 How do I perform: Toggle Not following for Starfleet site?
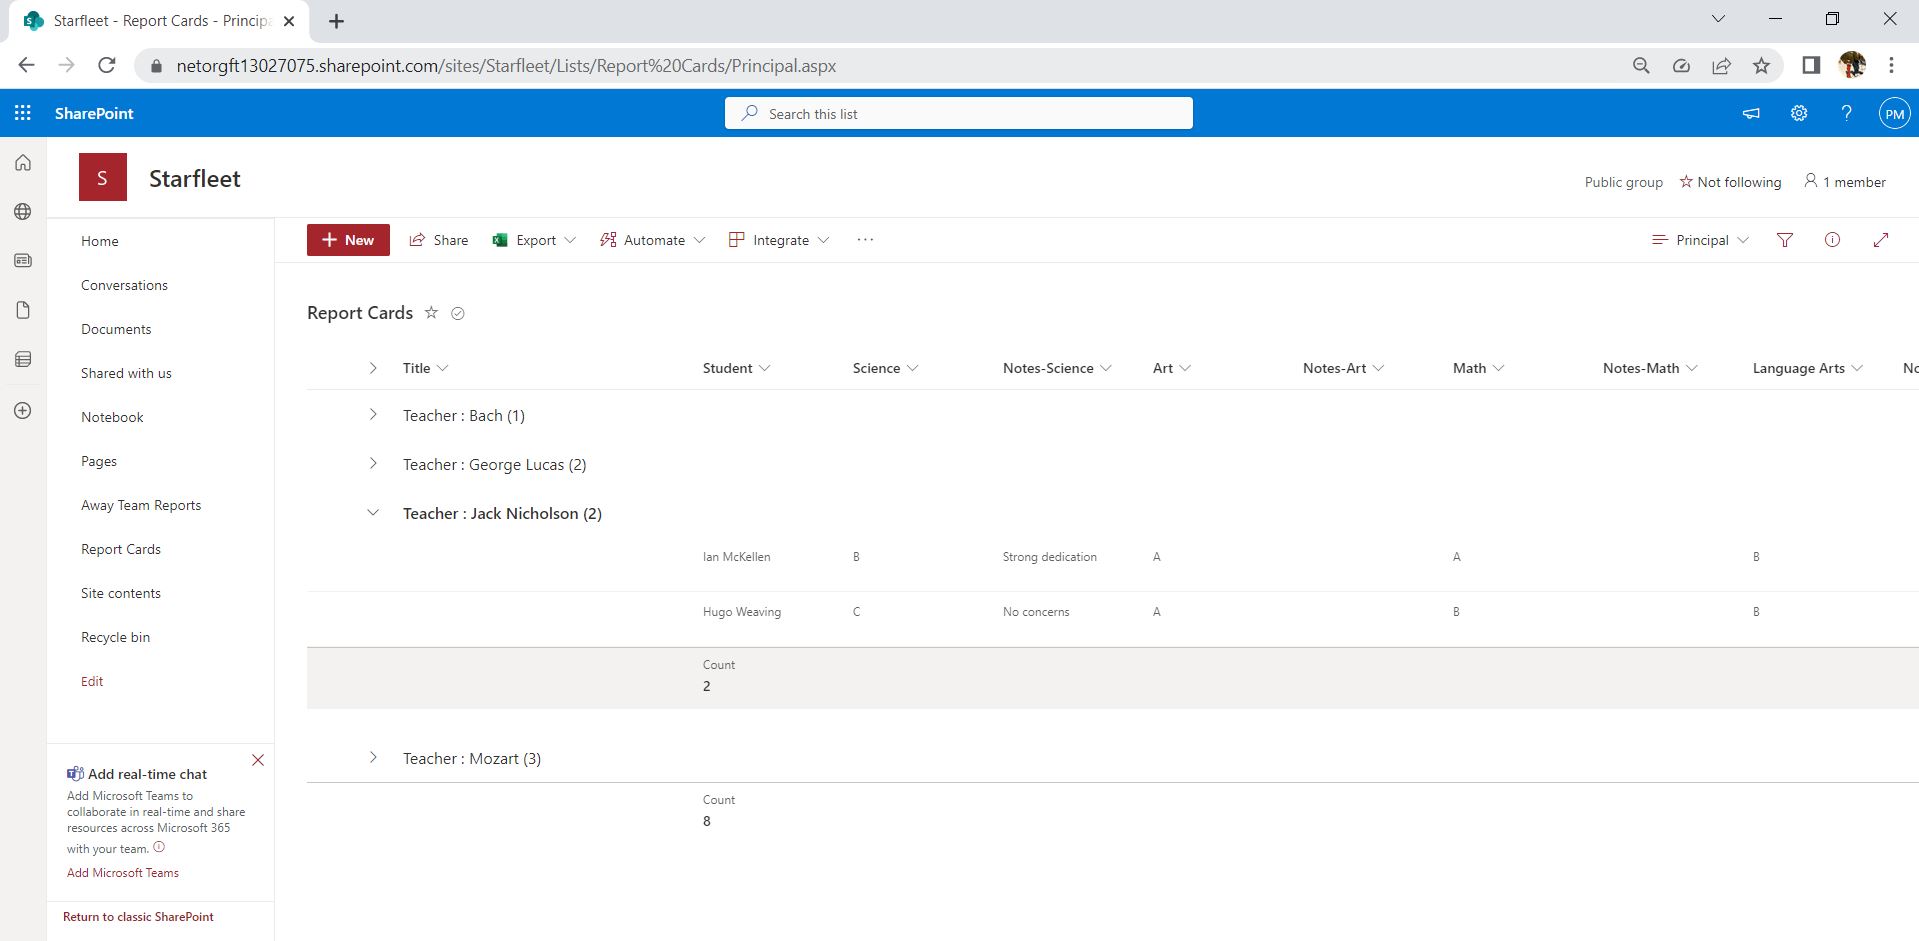click(x=1730, y=182)
